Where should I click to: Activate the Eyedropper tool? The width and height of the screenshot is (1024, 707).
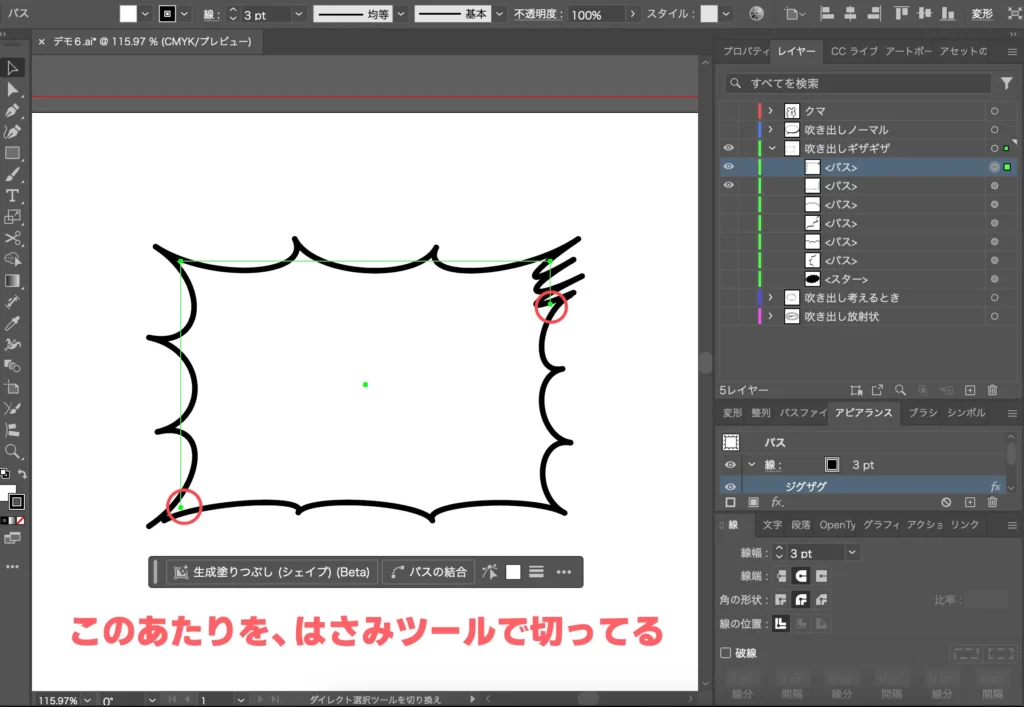click(13, 323)
